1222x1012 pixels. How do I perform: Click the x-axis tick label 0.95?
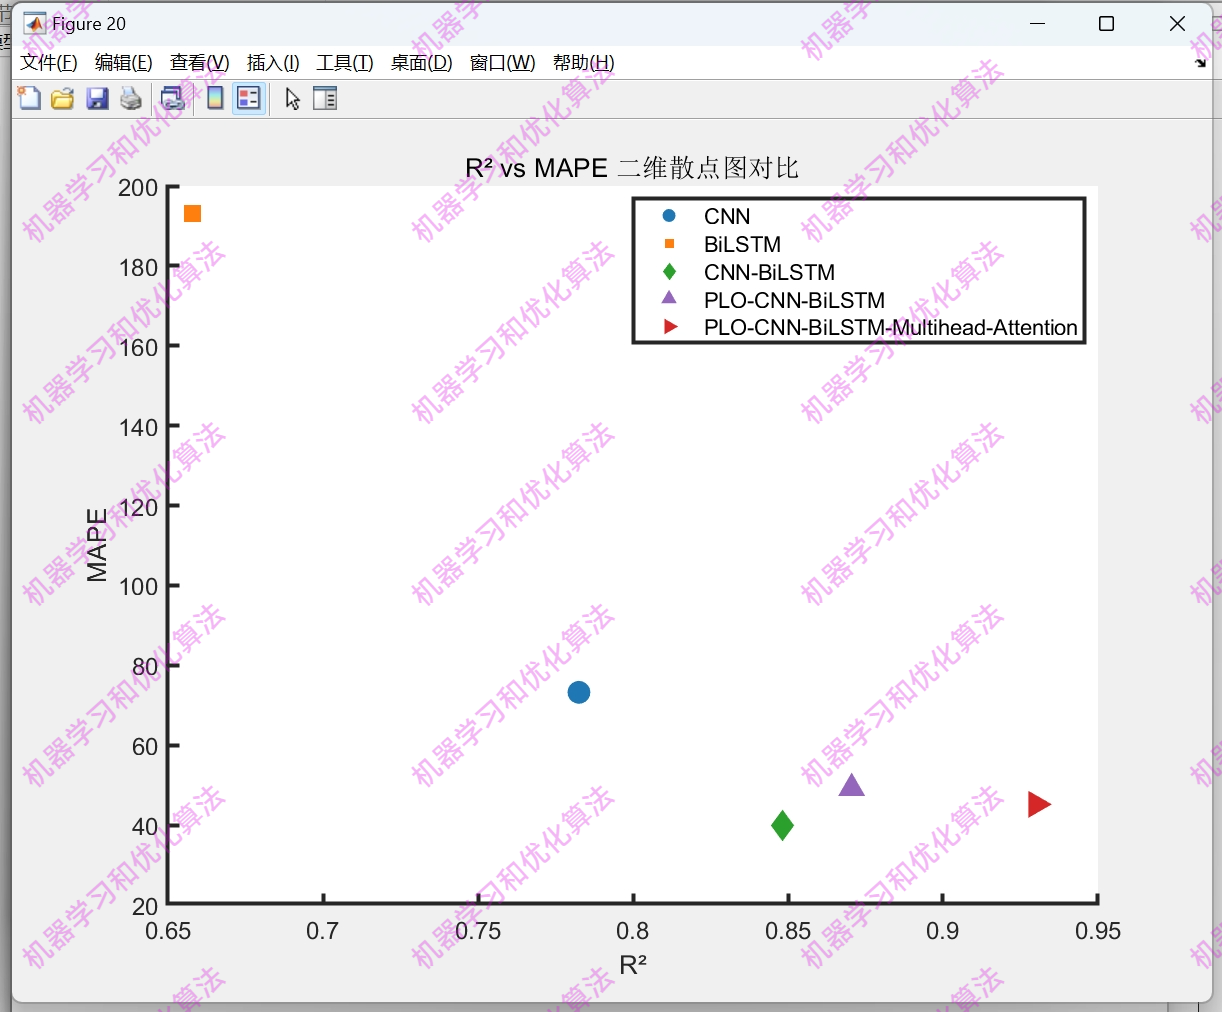[1098, 931]
